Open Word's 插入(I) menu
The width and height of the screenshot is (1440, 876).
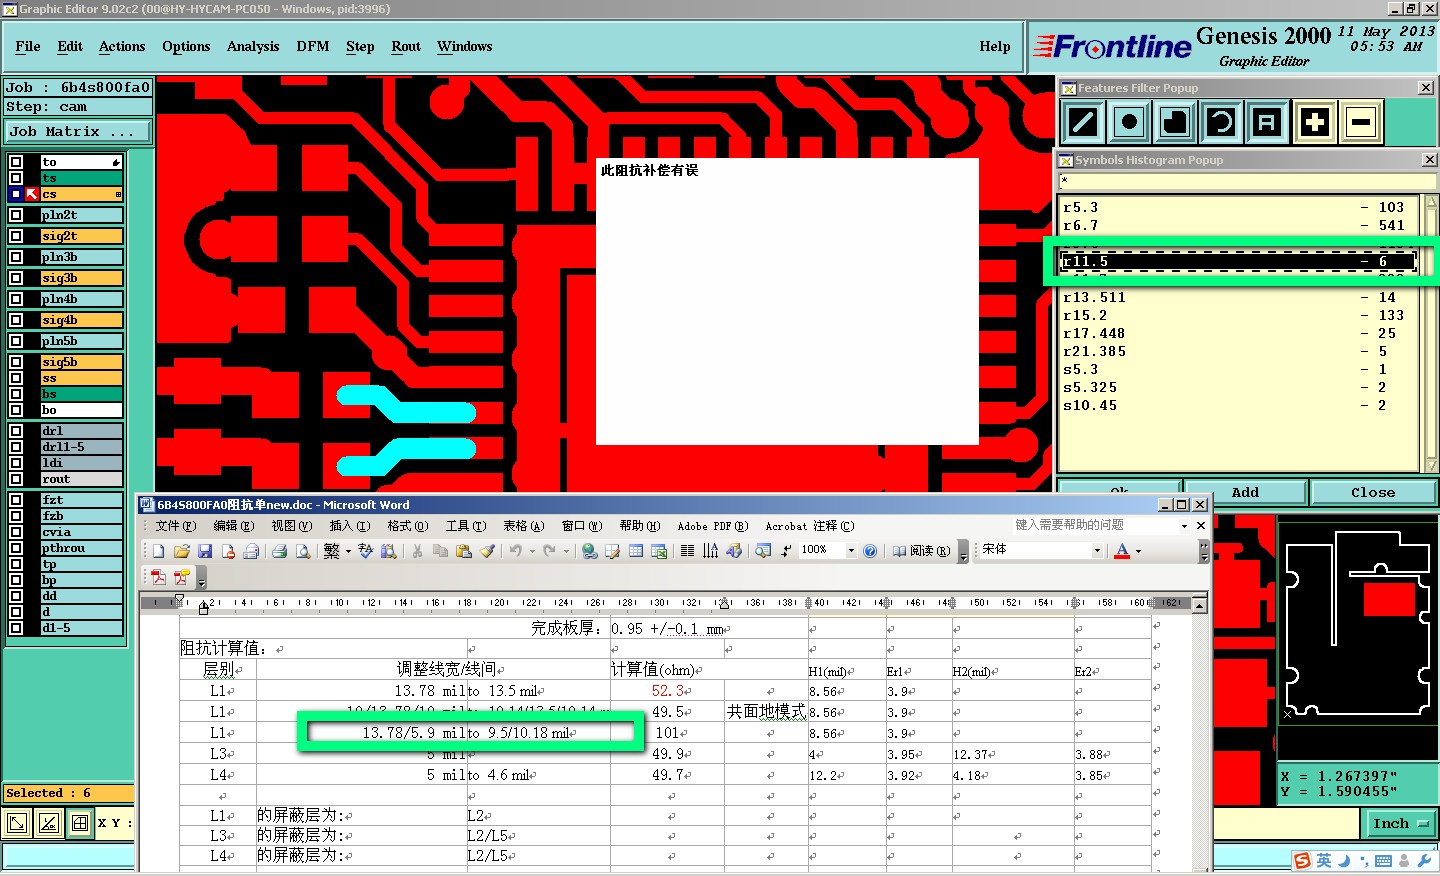(x=350, y=526)
